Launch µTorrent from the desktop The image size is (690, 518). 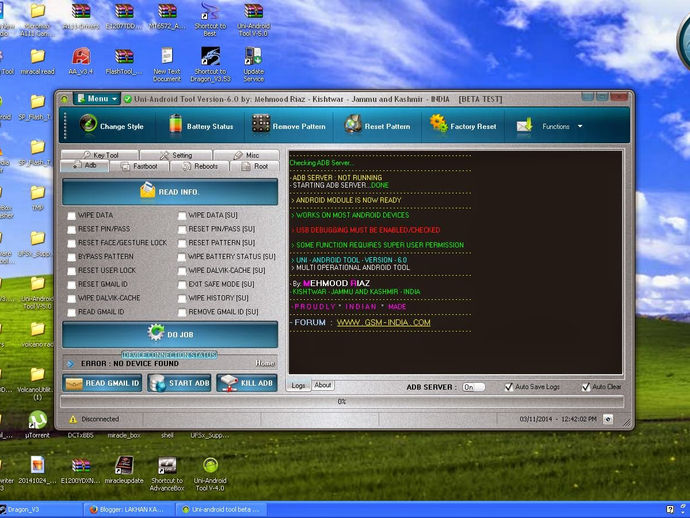click(x=37, y=424)
